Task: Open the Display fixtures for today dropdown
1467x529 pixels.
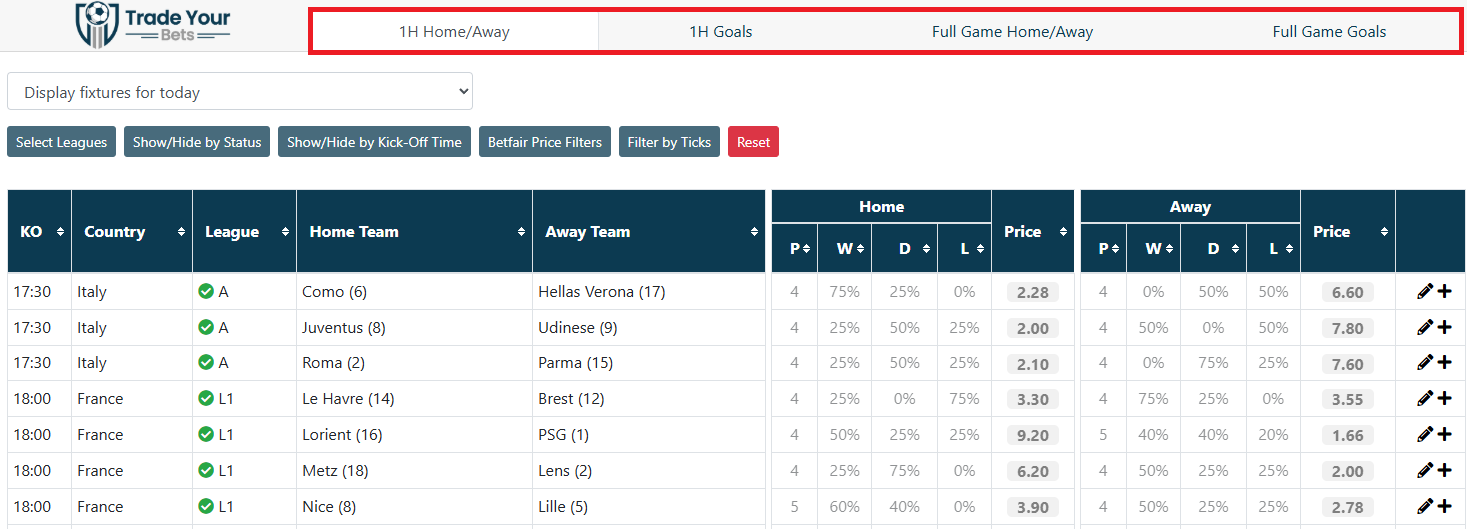Action: click(x=240, y=92)
